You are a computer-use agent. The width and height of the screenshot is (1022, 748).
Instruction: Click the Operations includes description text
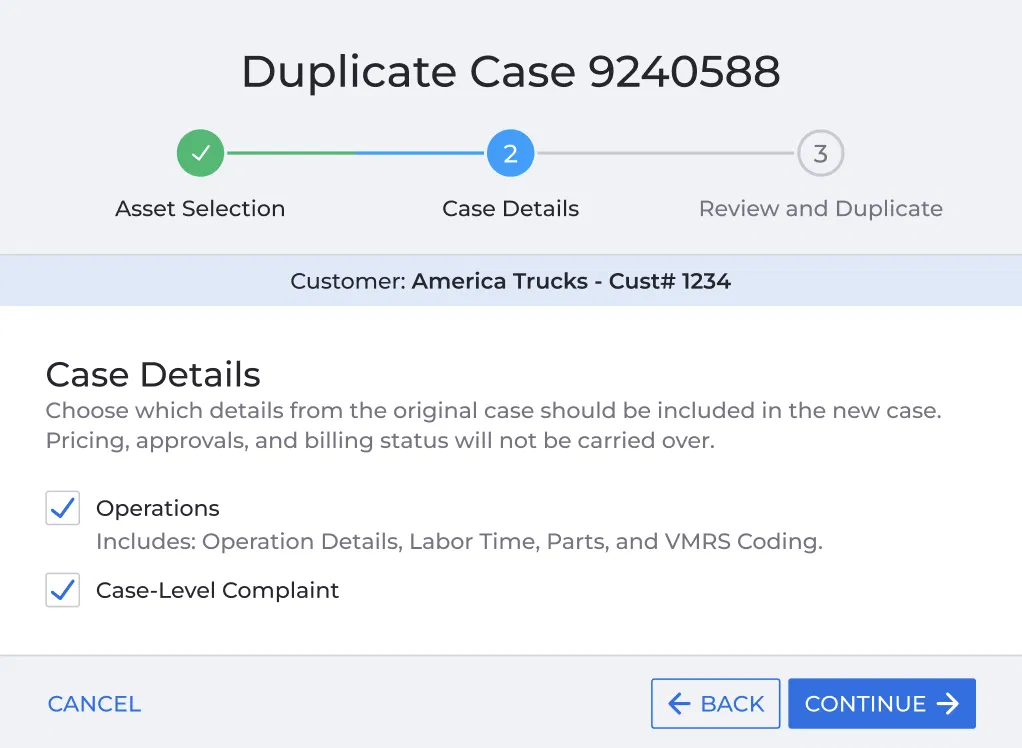click(x=460, y=541)
